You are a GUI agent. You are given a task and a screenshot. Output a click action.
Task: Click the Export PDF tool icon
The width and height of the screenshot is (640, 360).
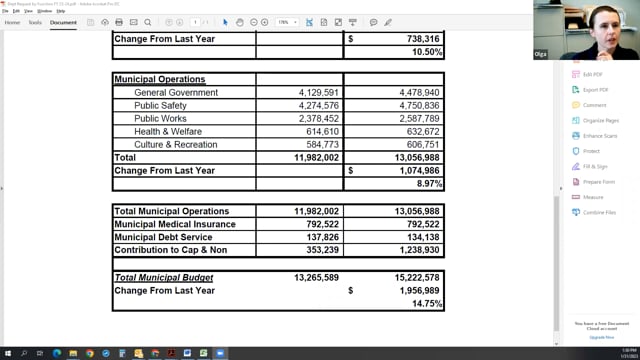click(576, 90)
